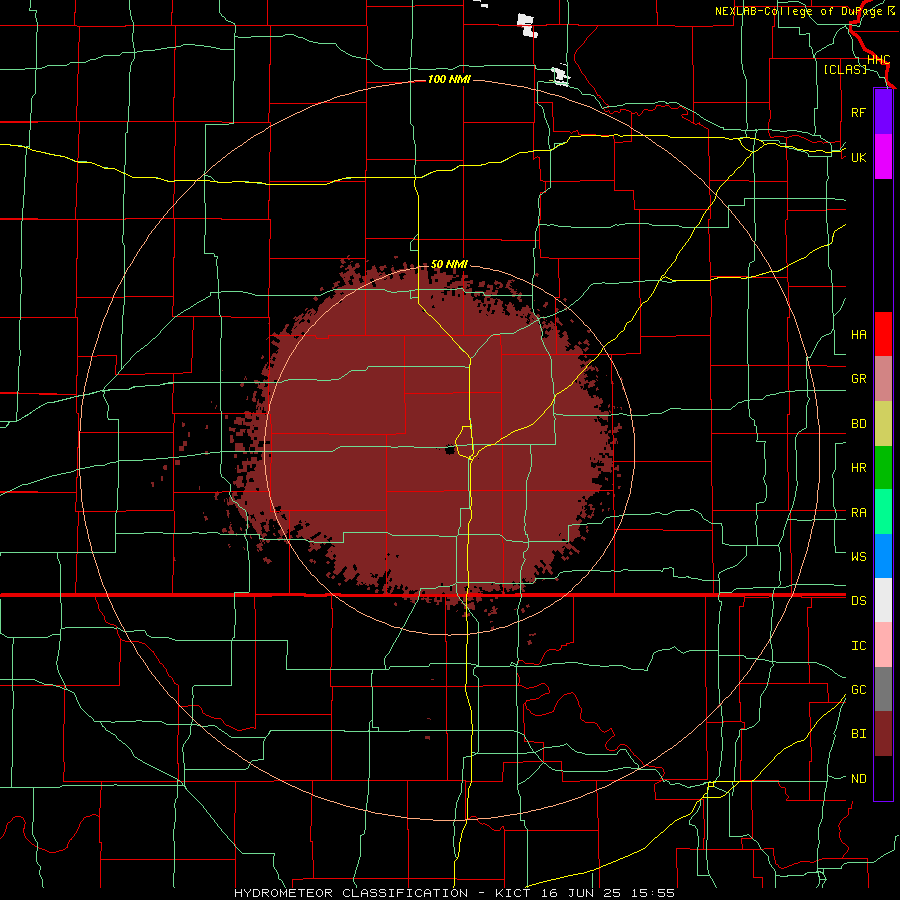Viewport: 900px width, 900px height.
Task: Click the HHC product label
Action: pos(878,60)
